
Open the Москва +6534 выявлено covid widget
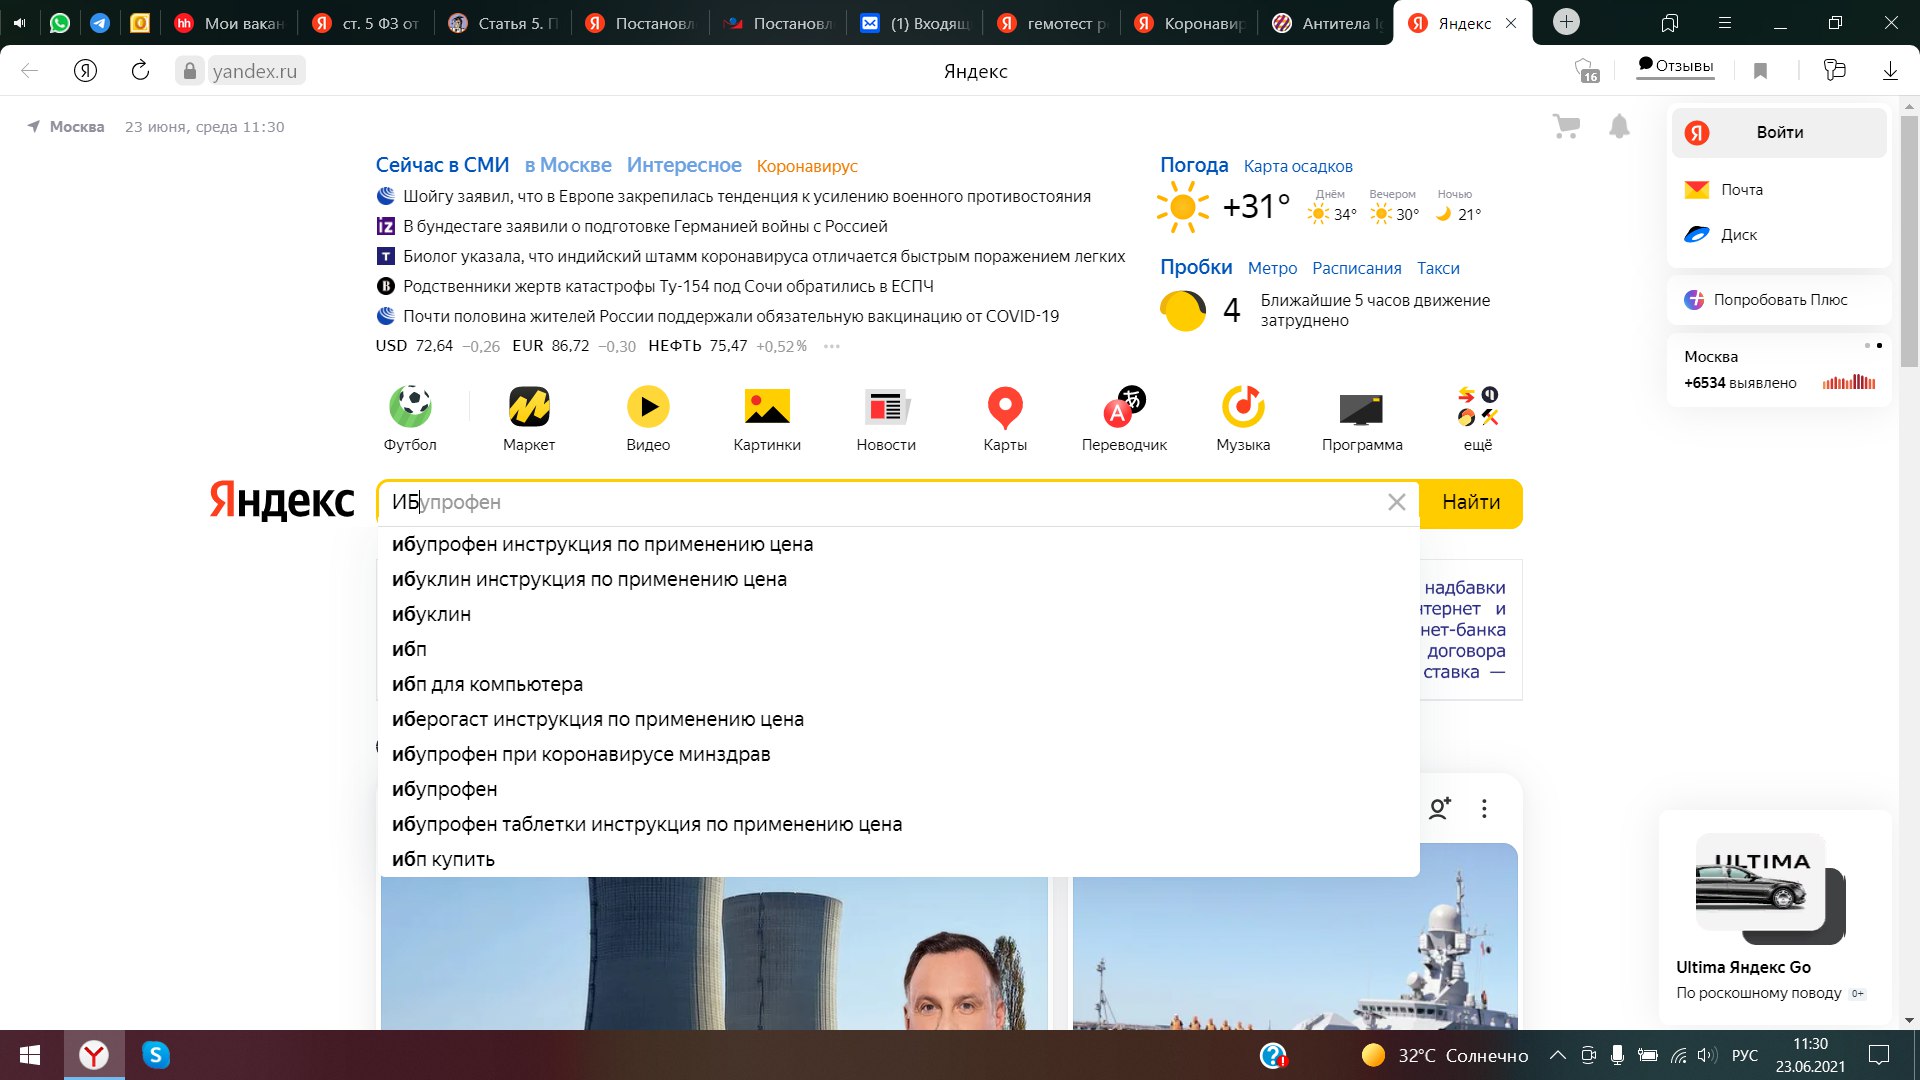(x=1779, y=370)
